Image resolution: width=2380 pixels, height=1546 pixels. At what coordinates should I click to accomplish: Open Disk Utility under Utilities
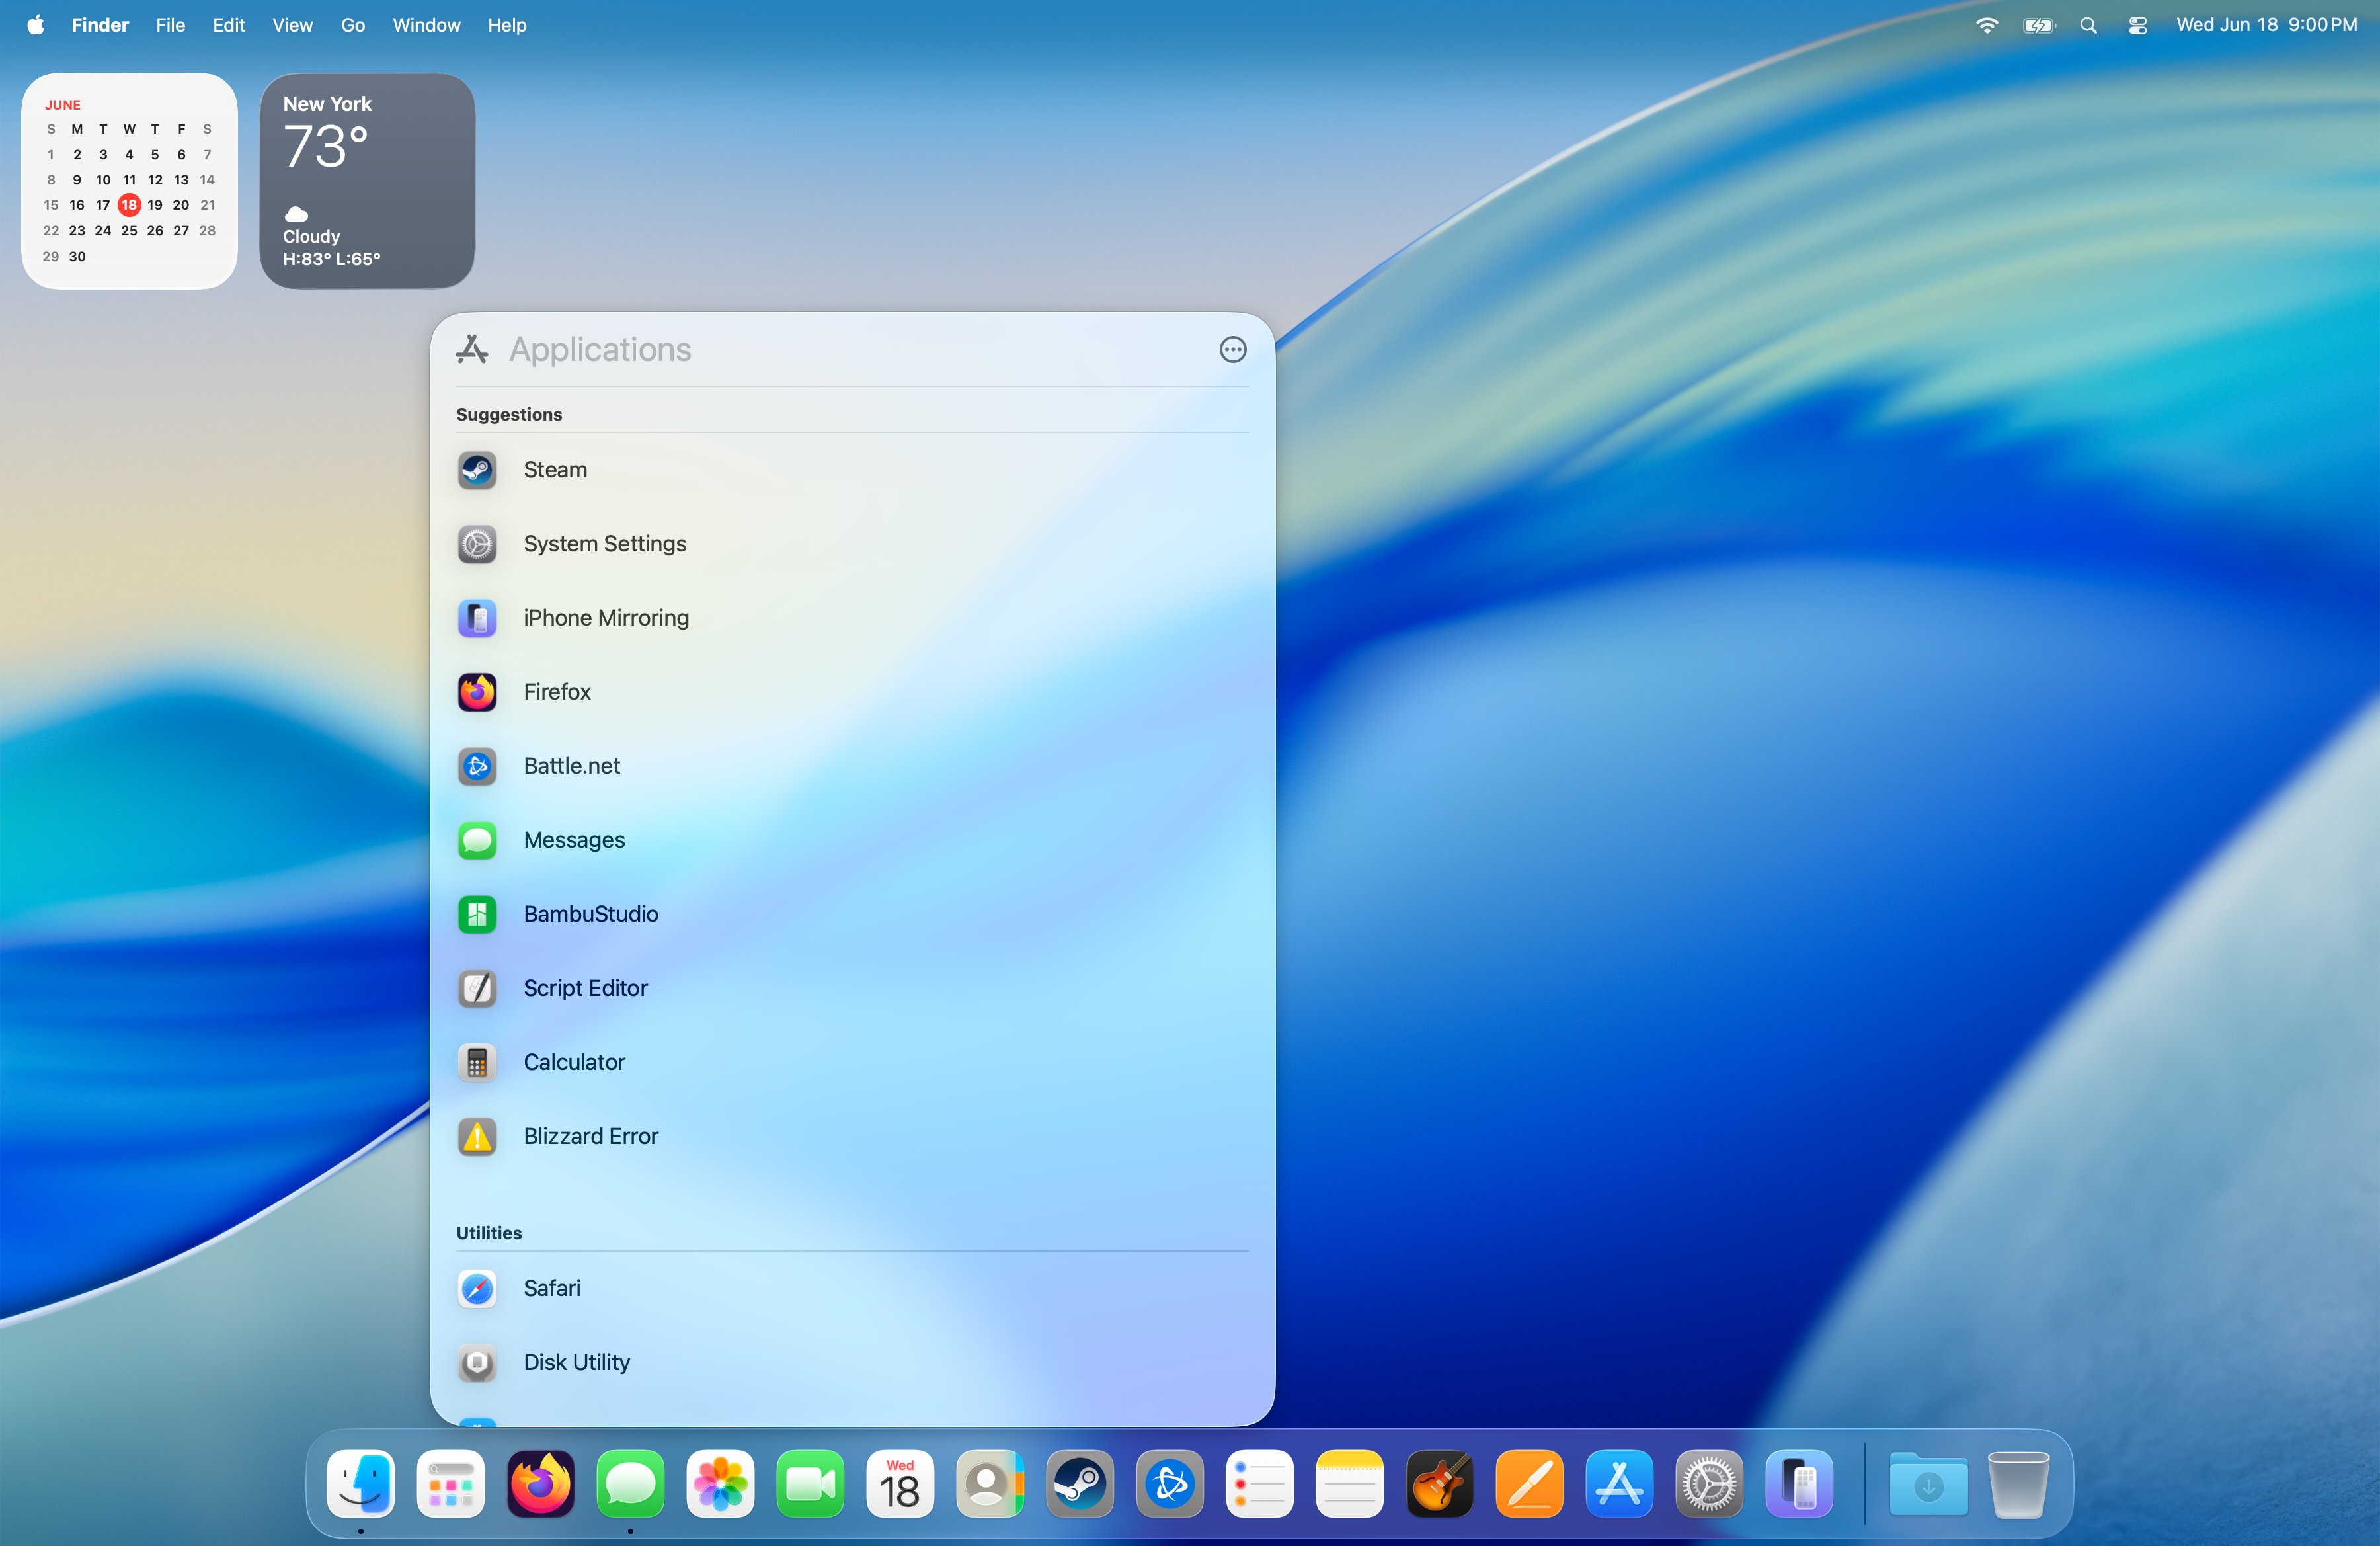[852, 1362]
